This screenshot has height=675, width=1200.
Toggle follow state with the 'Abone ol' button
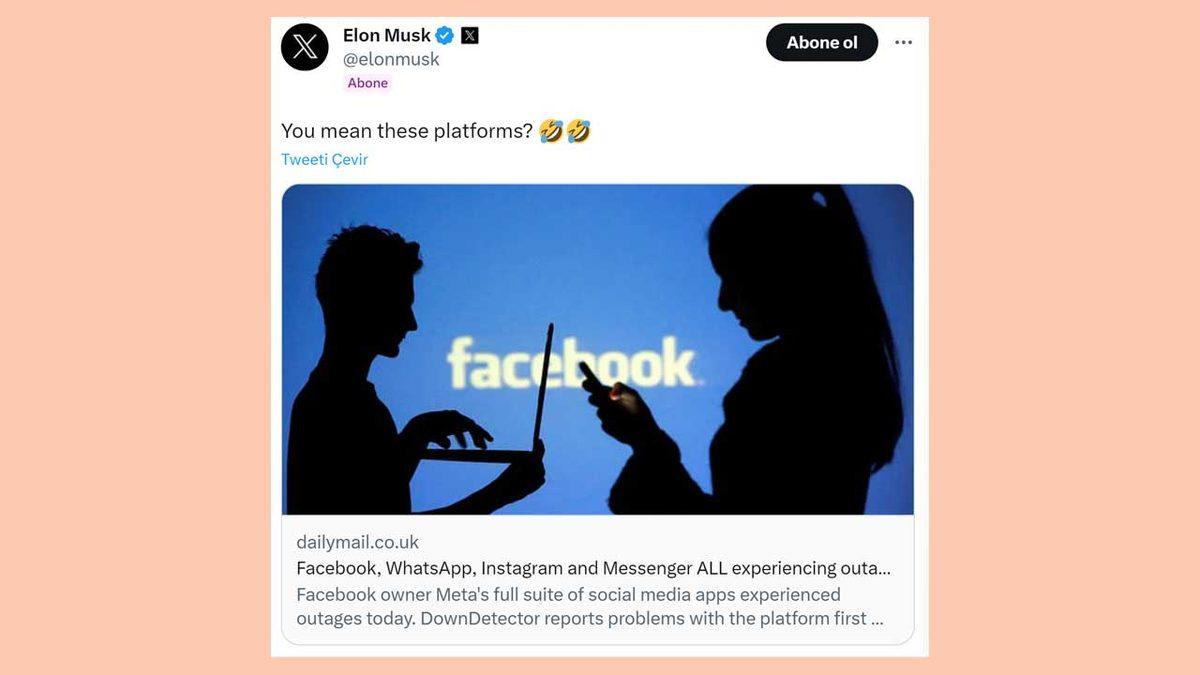(x=821, y=42)
